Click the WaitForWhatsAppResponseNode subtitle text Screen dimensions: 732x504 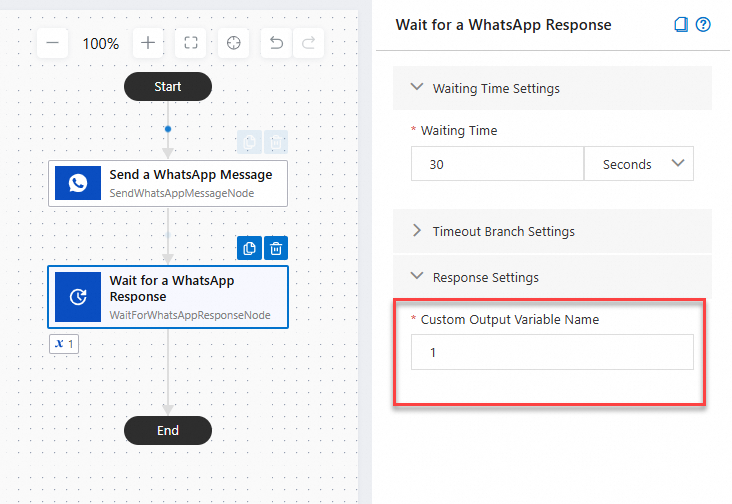pyautogui.click(x=190, y=315)
